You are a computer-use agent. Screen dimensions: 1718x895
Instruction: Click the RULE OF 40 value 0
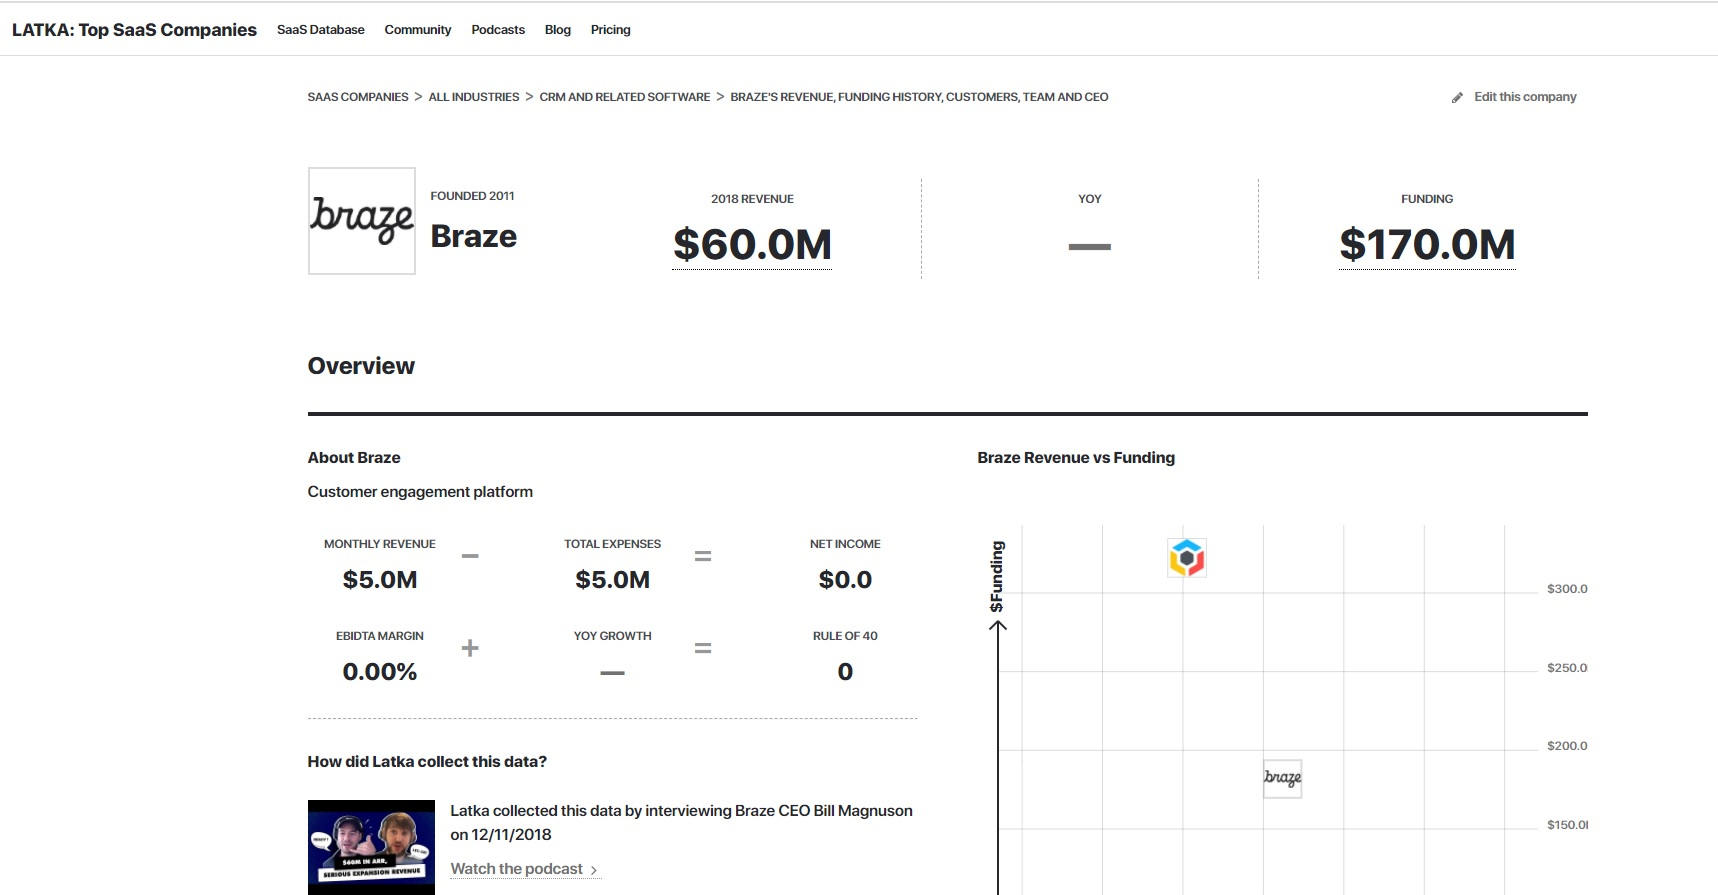tap(845, 672)
